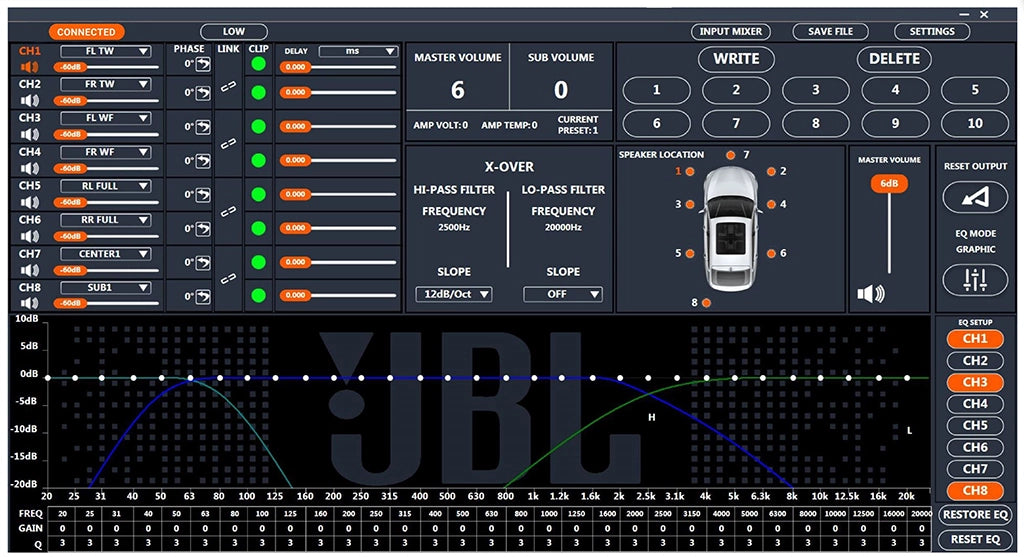Mute the CH7 speaker icon

(x=30, y=270)
